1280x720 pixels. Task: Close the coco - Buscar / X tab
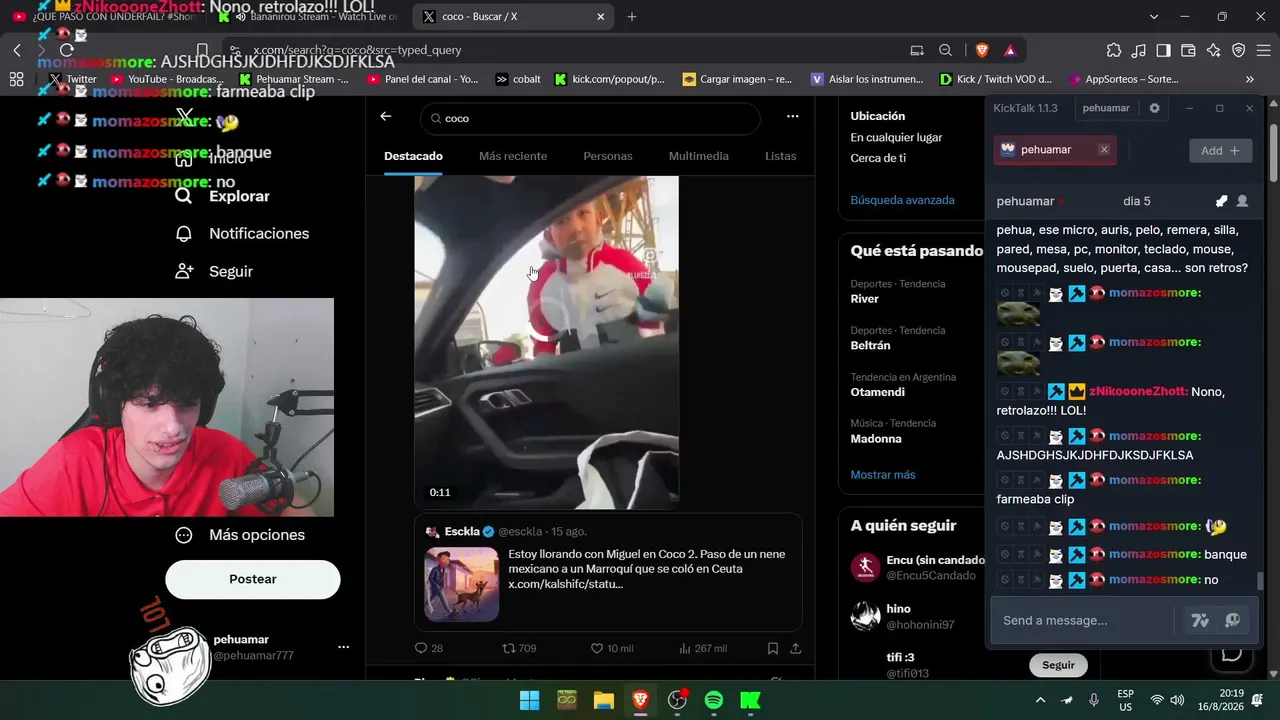pos(601,17)
